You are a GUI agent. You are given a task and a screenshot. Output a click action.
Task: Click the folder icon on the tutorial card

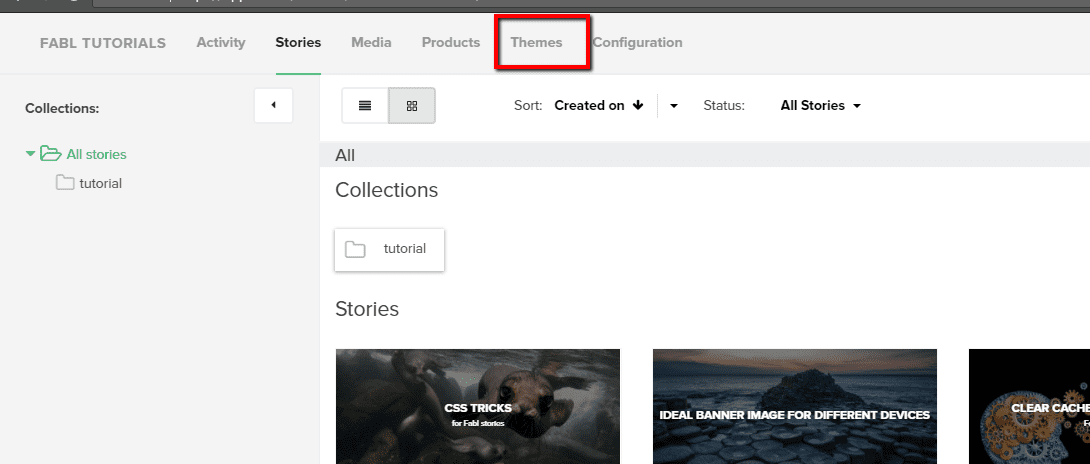click(355, 249)
